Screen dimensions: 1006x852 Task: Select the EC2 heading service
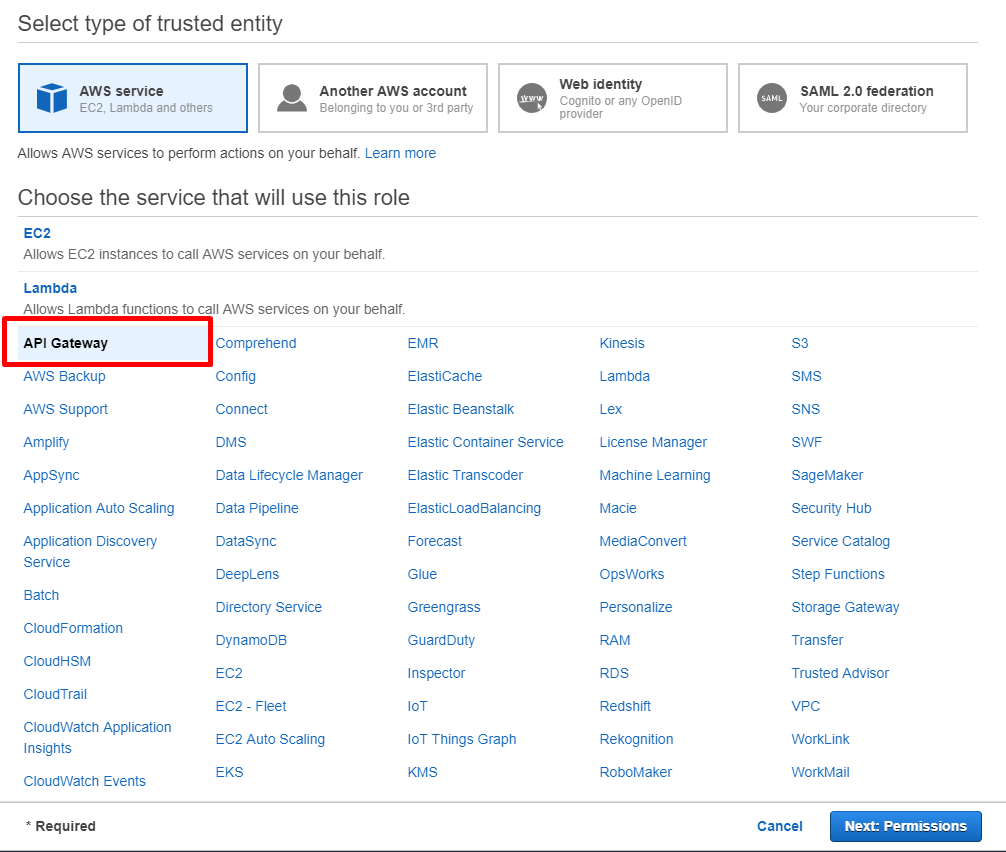(37, 234)
